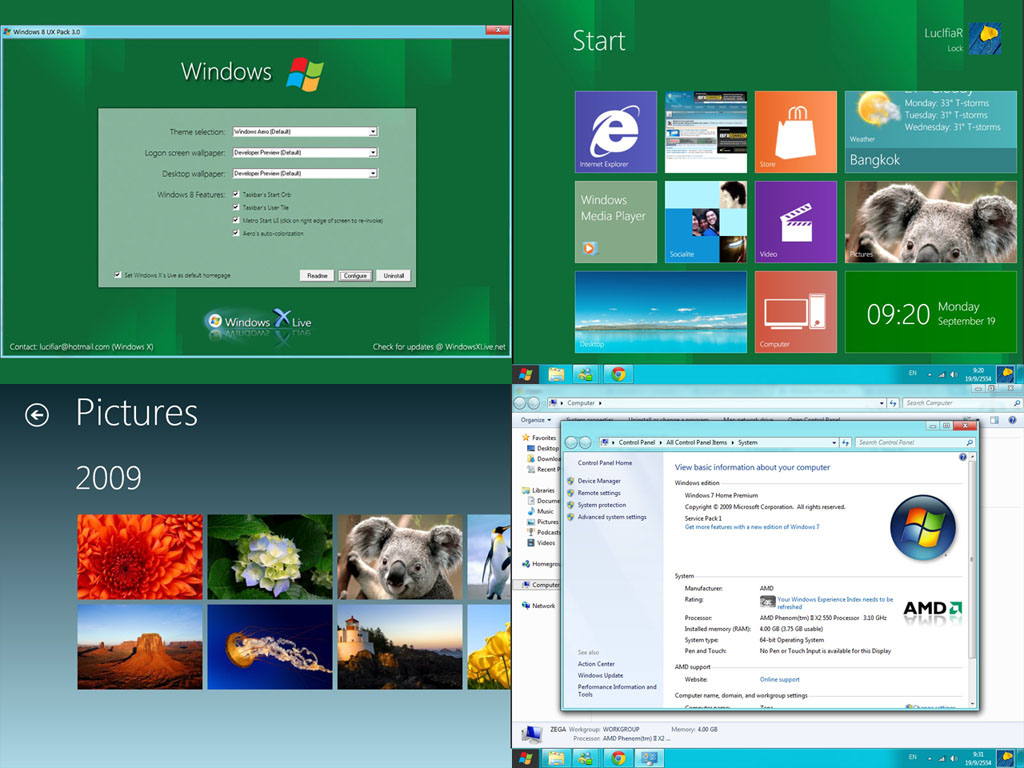The width and height of the screenshot is (1024, 768).
Task: Launch Google Chrome from the taskbar
Action: tap(619, 371)
